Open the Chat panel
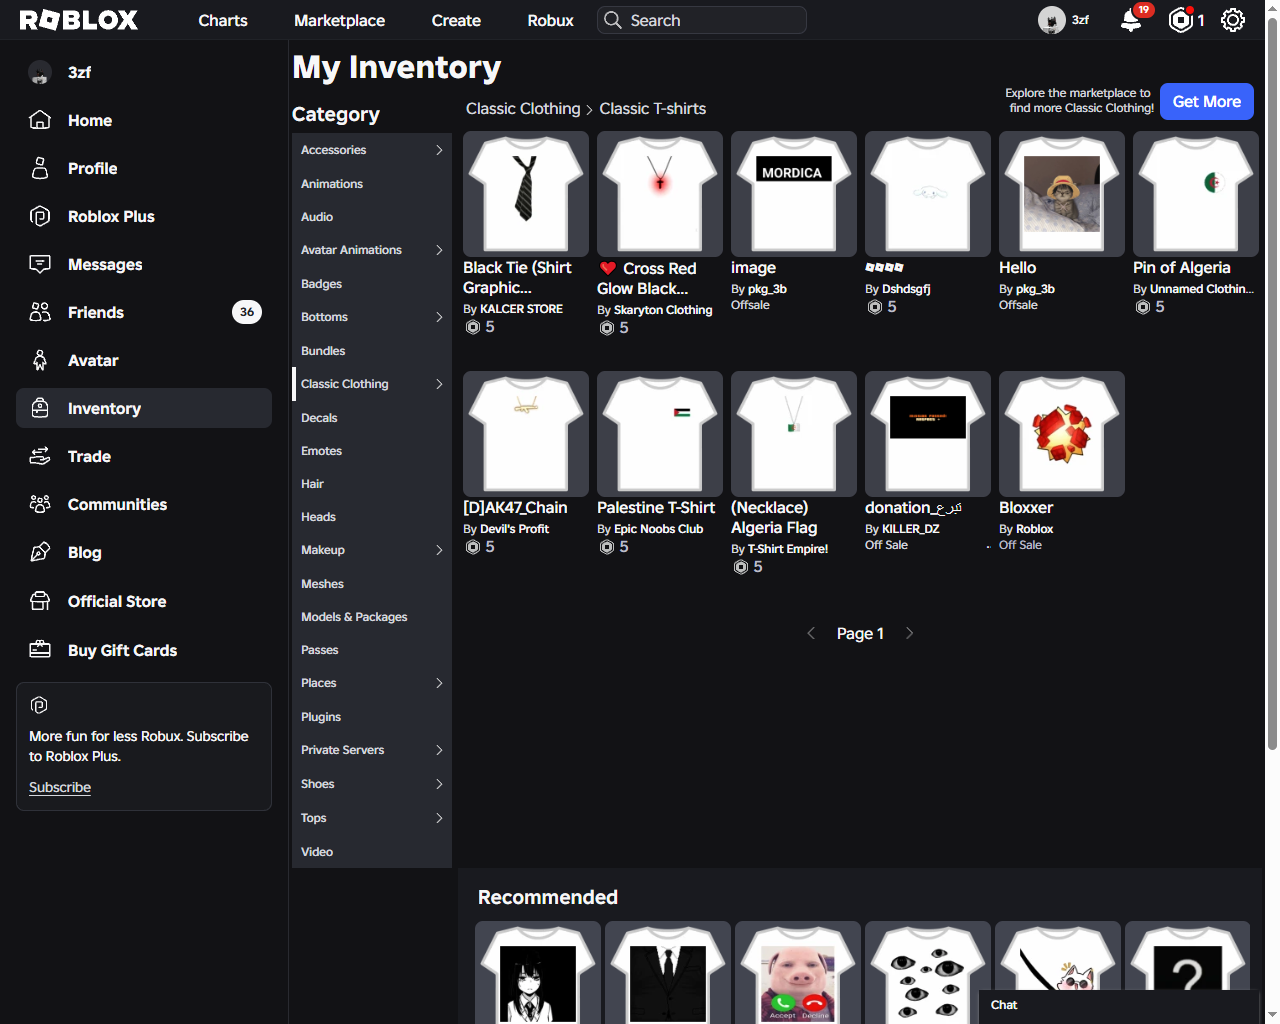This screenshot has height=1024, width=1280. [1118, 1006]
